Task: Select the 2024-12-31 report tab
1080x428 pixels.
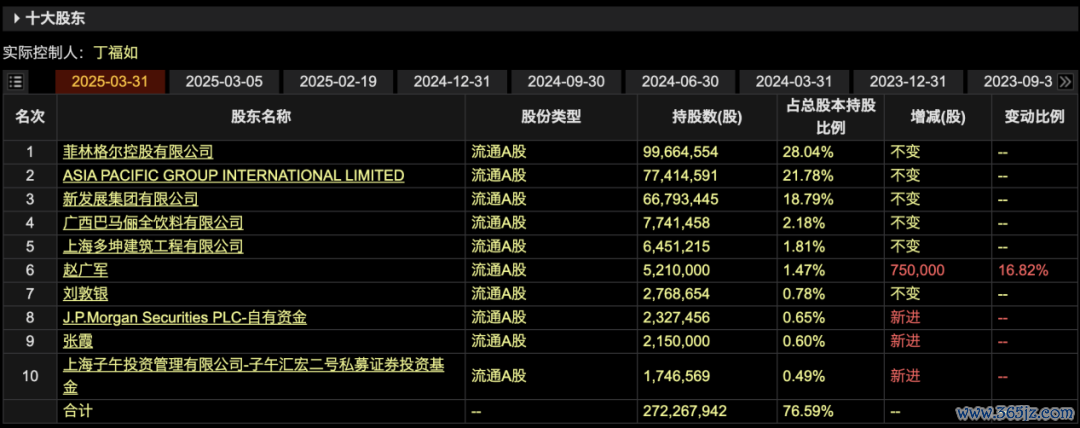Action: [x=451, y=82]
